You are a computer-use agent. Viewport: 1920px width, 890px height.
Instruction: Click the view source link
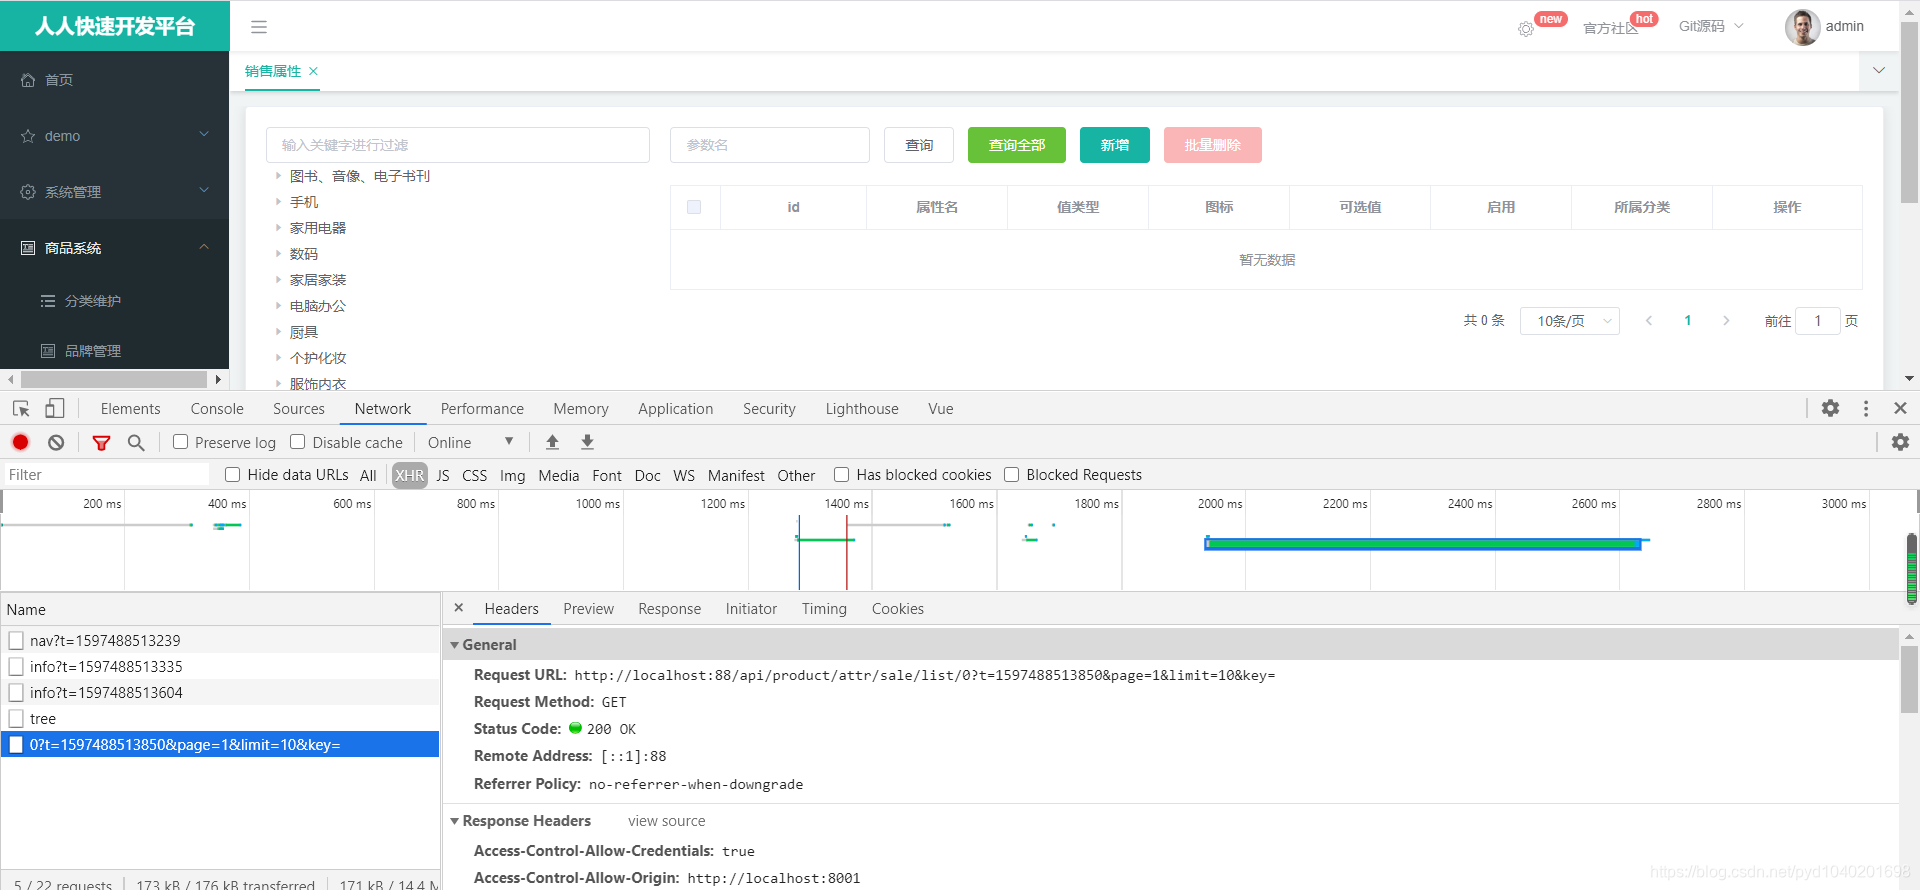[x=666, y=821]
